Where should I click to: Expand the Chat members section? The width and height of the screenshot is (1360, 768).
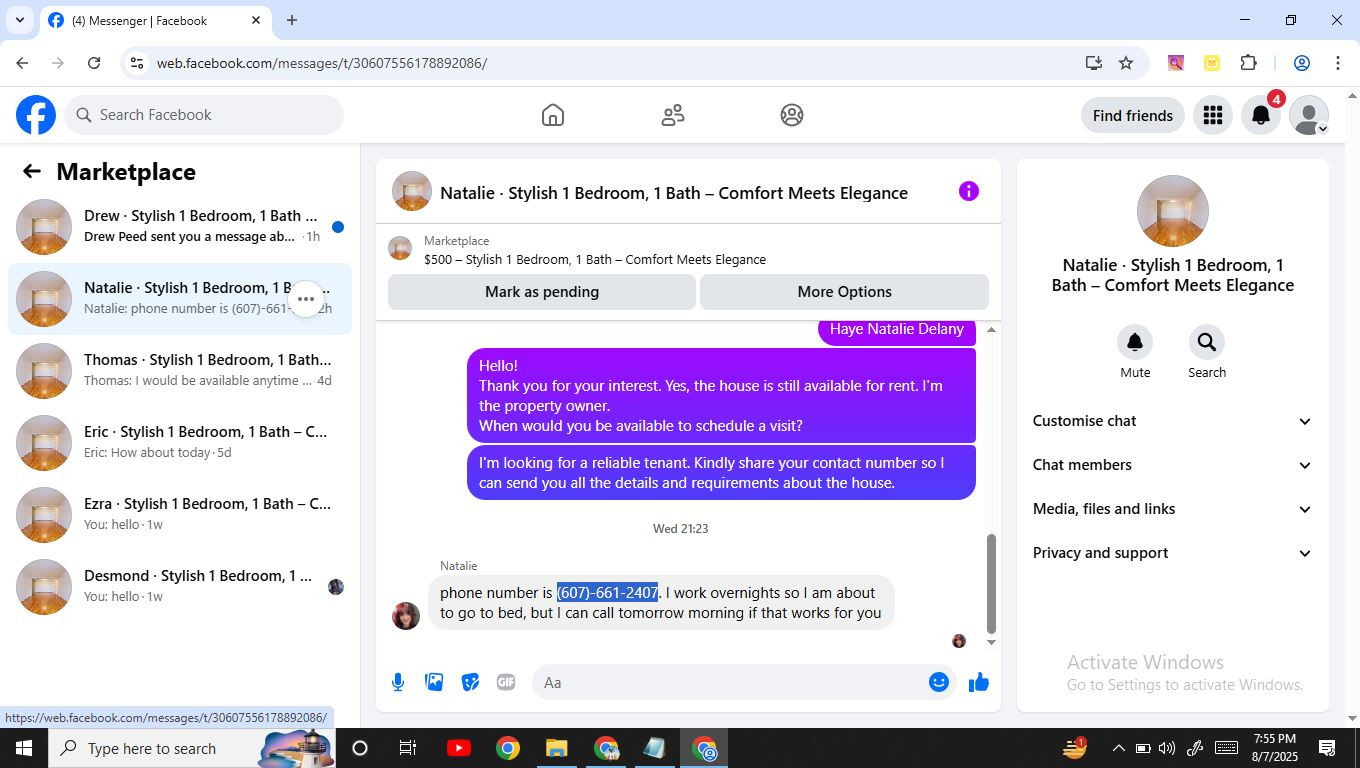1172,465
